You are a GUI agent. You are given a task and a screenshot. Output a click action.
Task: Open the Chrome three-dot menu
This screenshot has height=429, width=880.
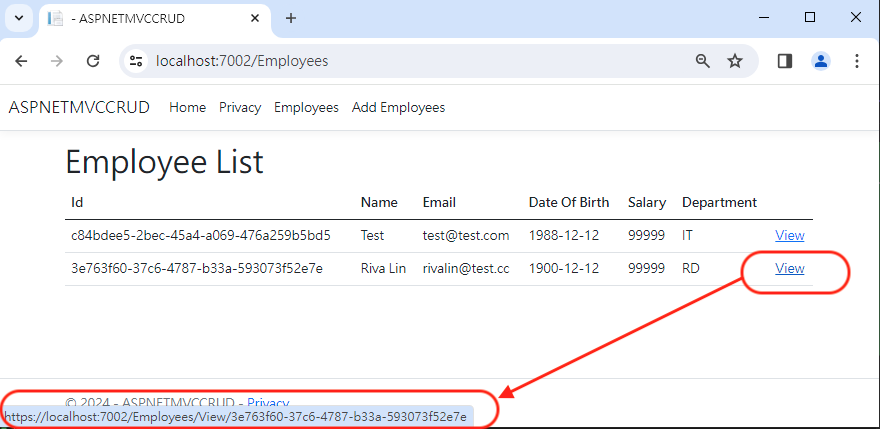click(x=857, y=61)
